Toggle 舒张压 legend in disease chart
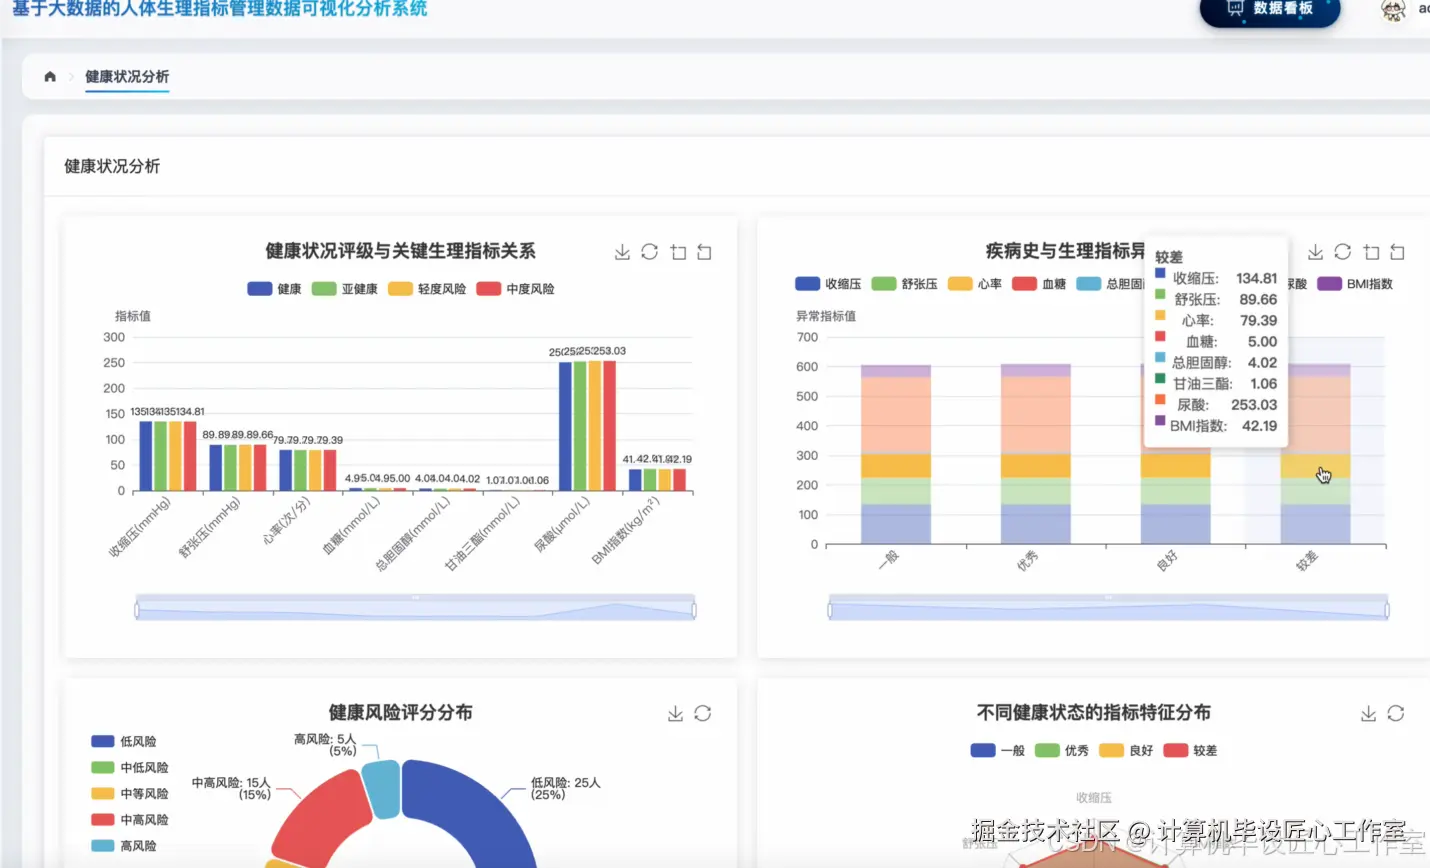This screenshot has width=1430, height=868. click(x=905, y=284)
